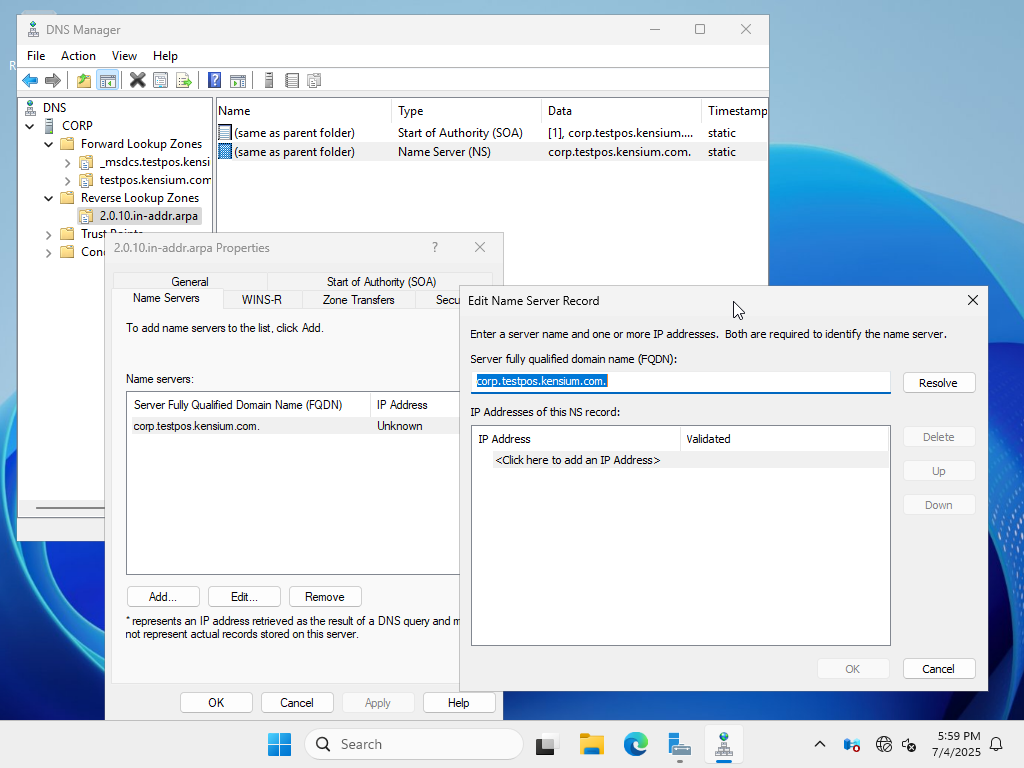
Task: Click Properties dialog question-mark help button
Action: [435, 247]
